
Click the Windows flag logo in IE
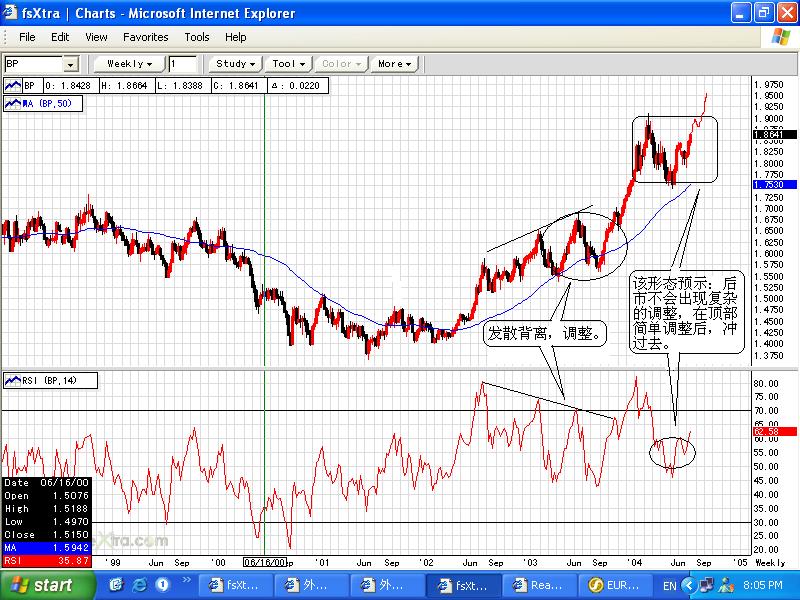pyautogui.click(x=781, y=37)
